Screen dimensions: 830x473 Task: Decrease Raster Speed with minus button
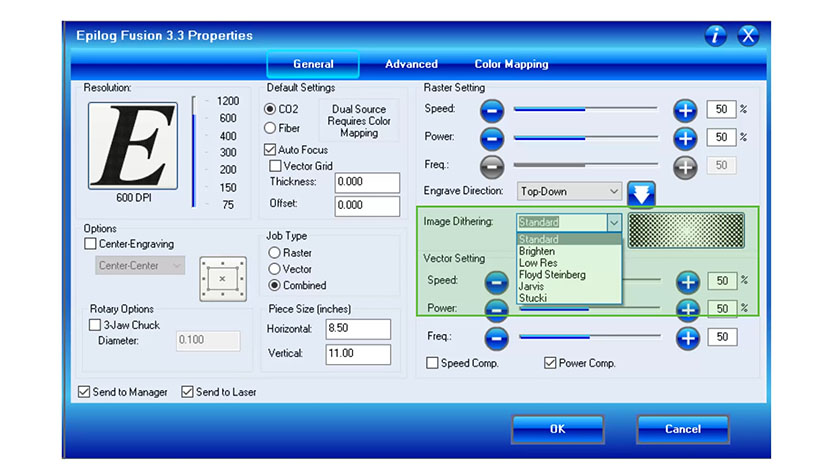492,110
